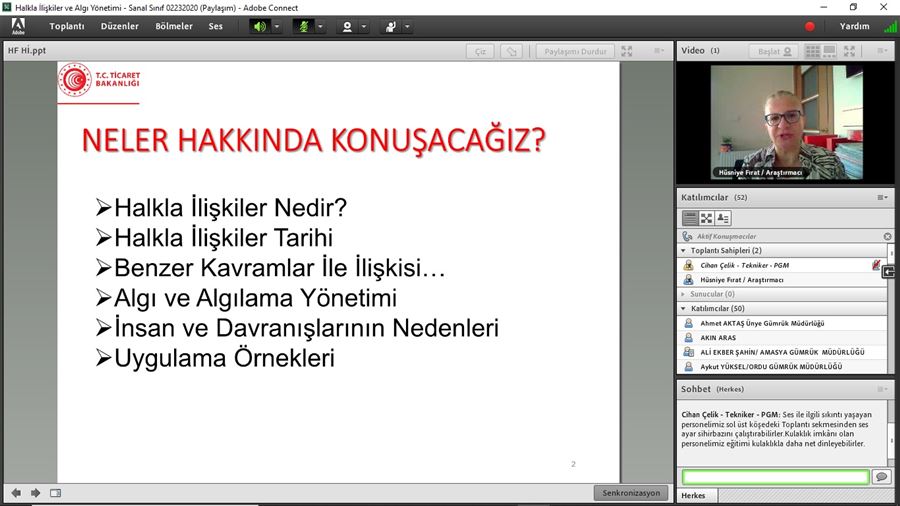Go to the next slide arrow
Viewport: 900px width, 506px height.
(36, 493)
